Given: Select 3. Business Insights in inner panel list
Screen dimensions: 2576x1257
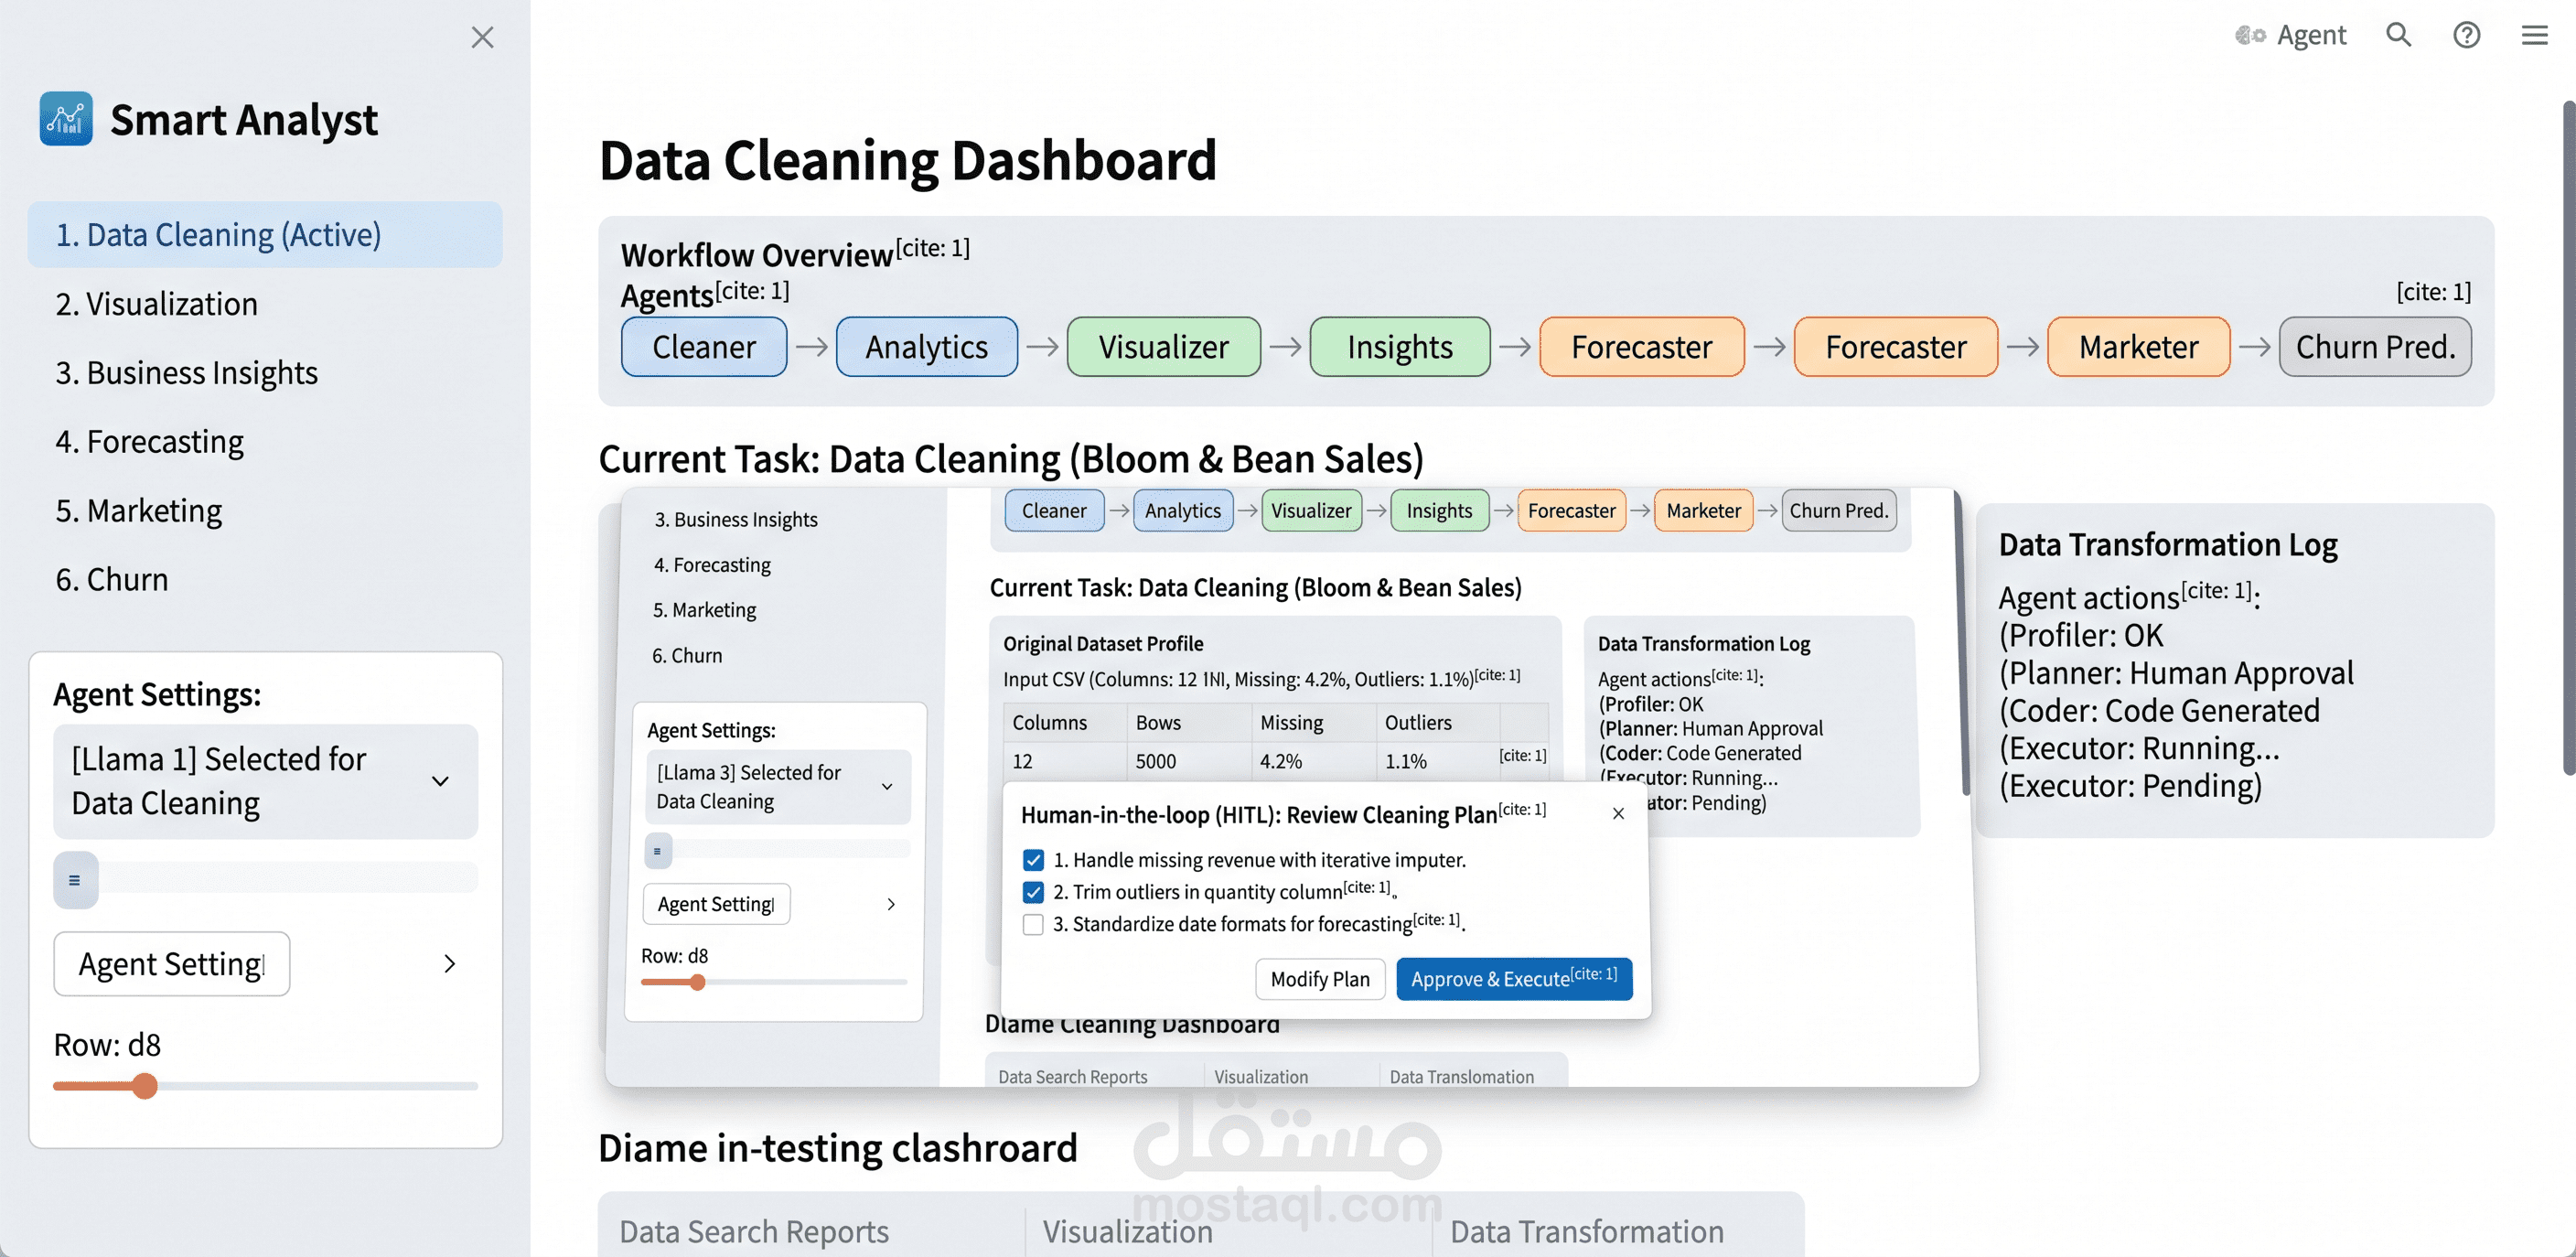Looking at the screenshot, I should [x=736, y=519].
